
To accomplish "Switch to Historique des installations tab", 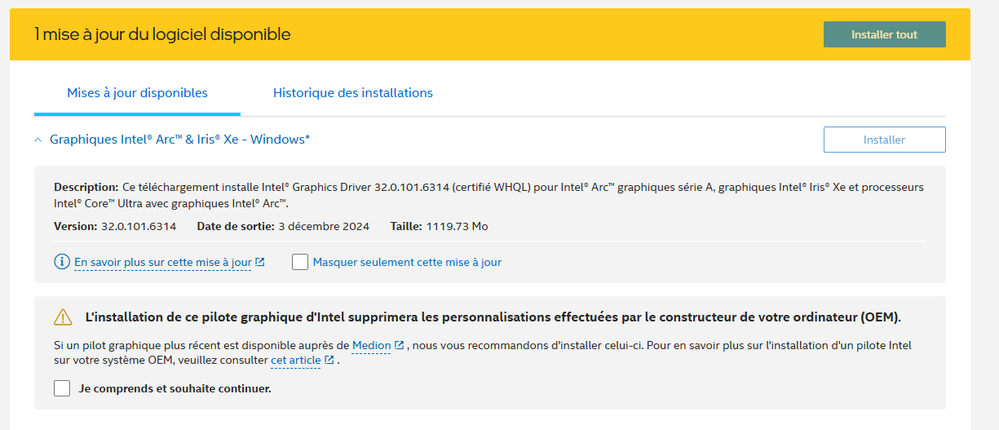I will (353, 93).
